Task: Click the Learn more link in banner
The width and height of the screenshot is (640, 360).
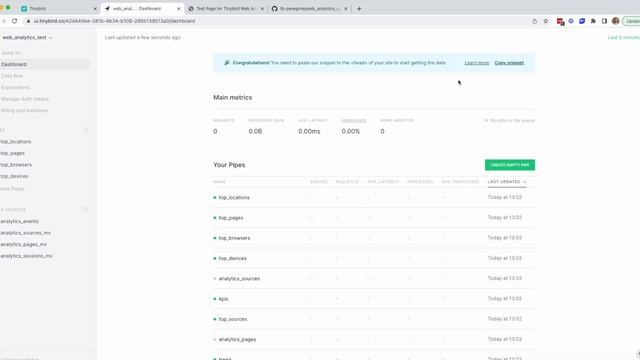Action: (x=476, y=63)
